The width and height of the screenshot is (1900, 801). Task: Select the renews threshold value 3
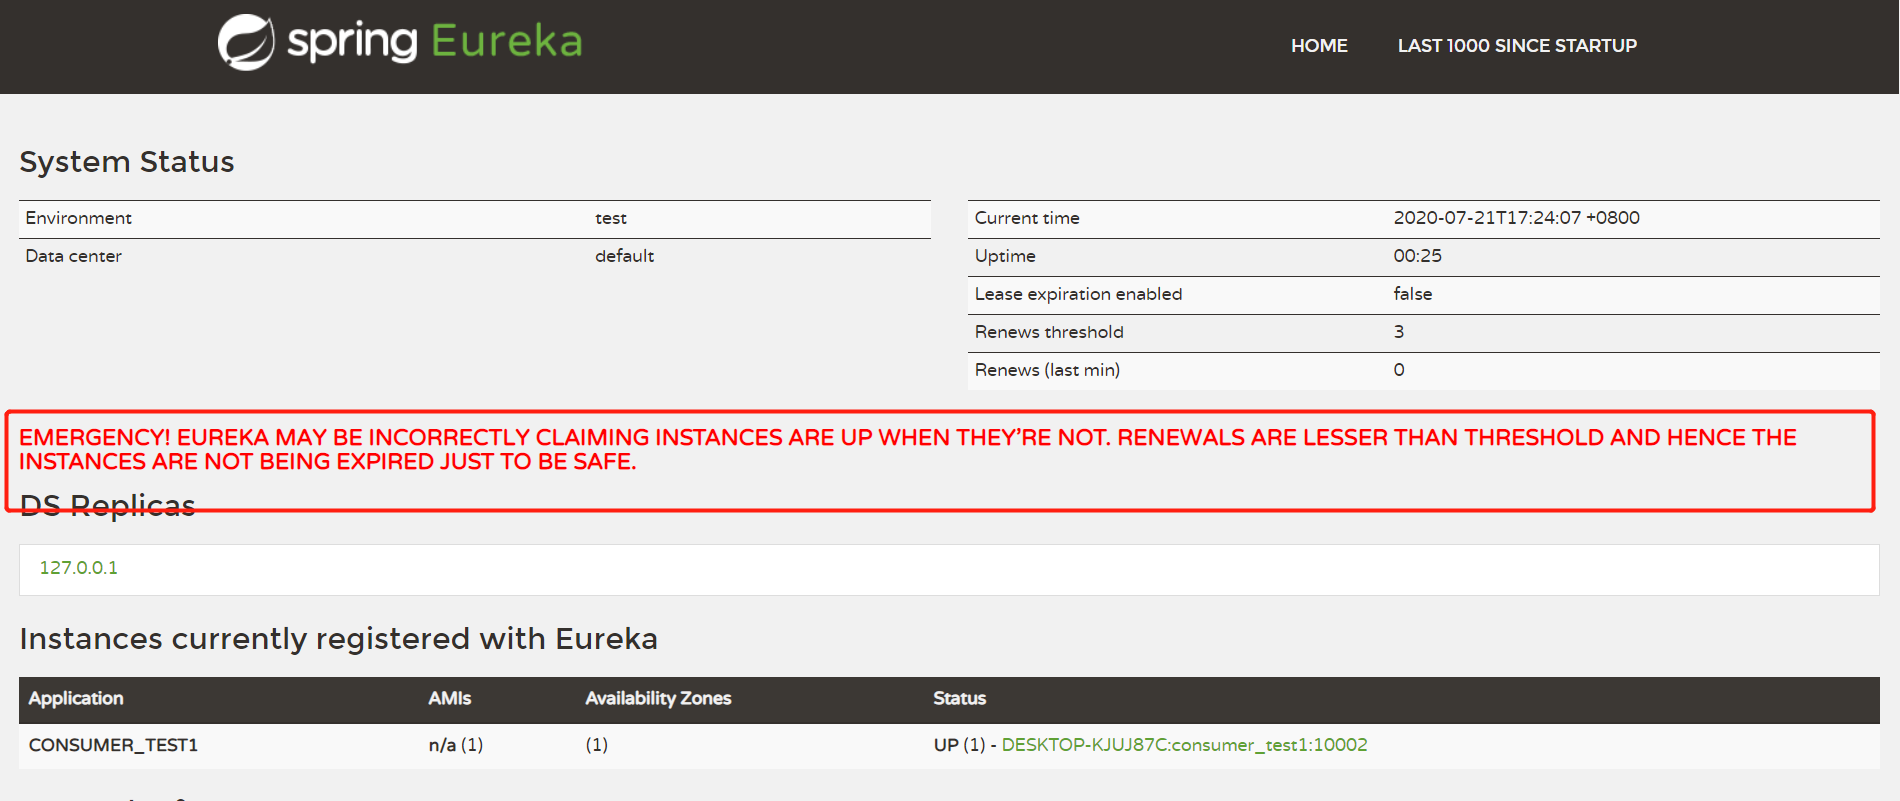tap(1399, 332)
